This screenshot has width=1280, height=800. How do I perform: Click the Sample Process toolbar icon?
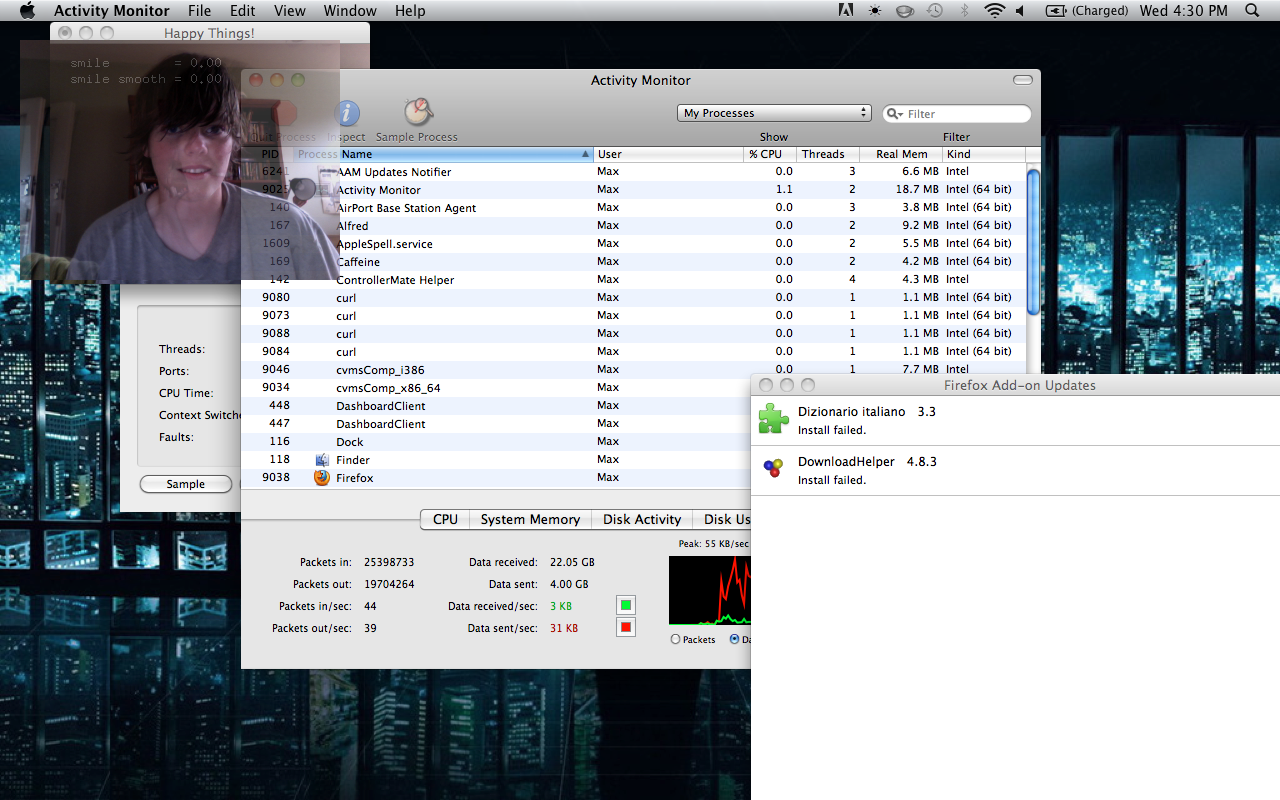point(418,113)
